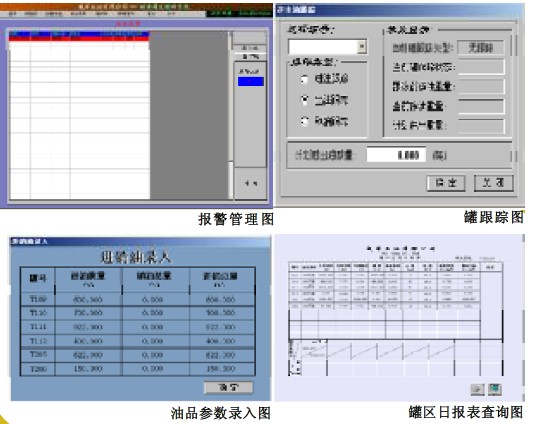Image resolution: width=540 pixels, height=424 pixels.
Task: Select the middle, currently checked tracking type radio button
Action: click(x=304, y=100)
